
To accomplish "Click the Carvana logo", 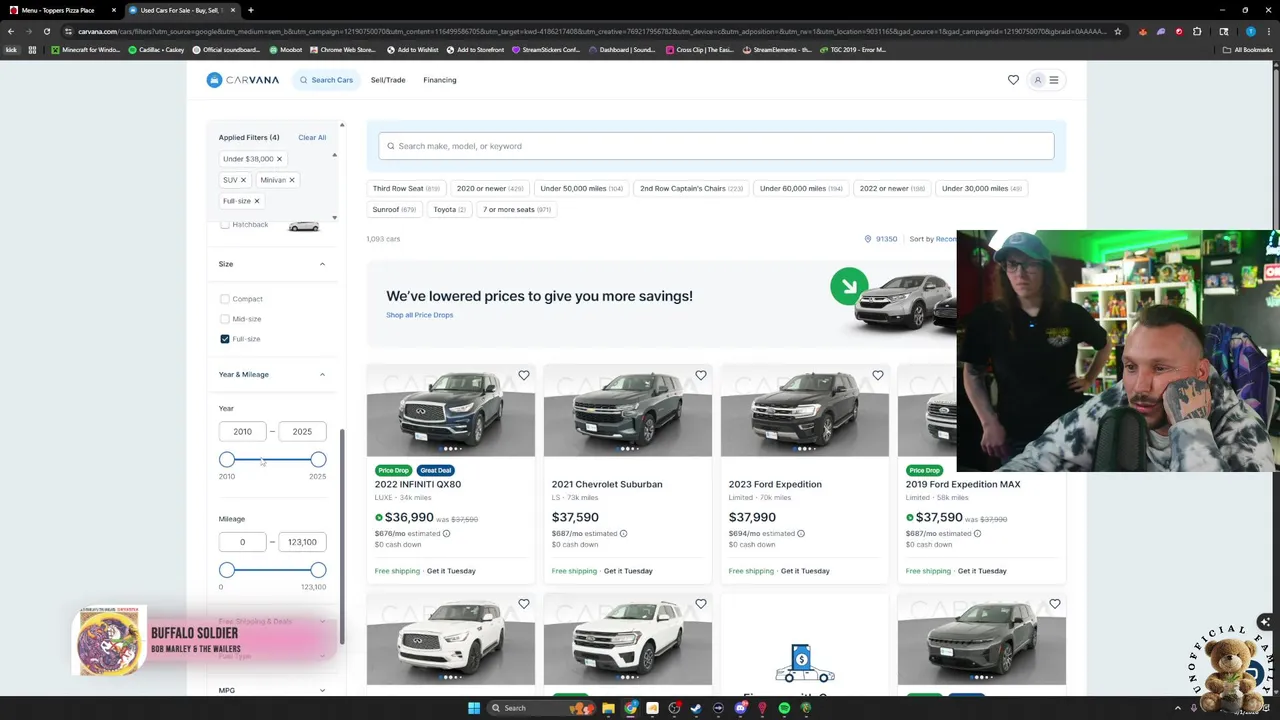I will 243,80.
